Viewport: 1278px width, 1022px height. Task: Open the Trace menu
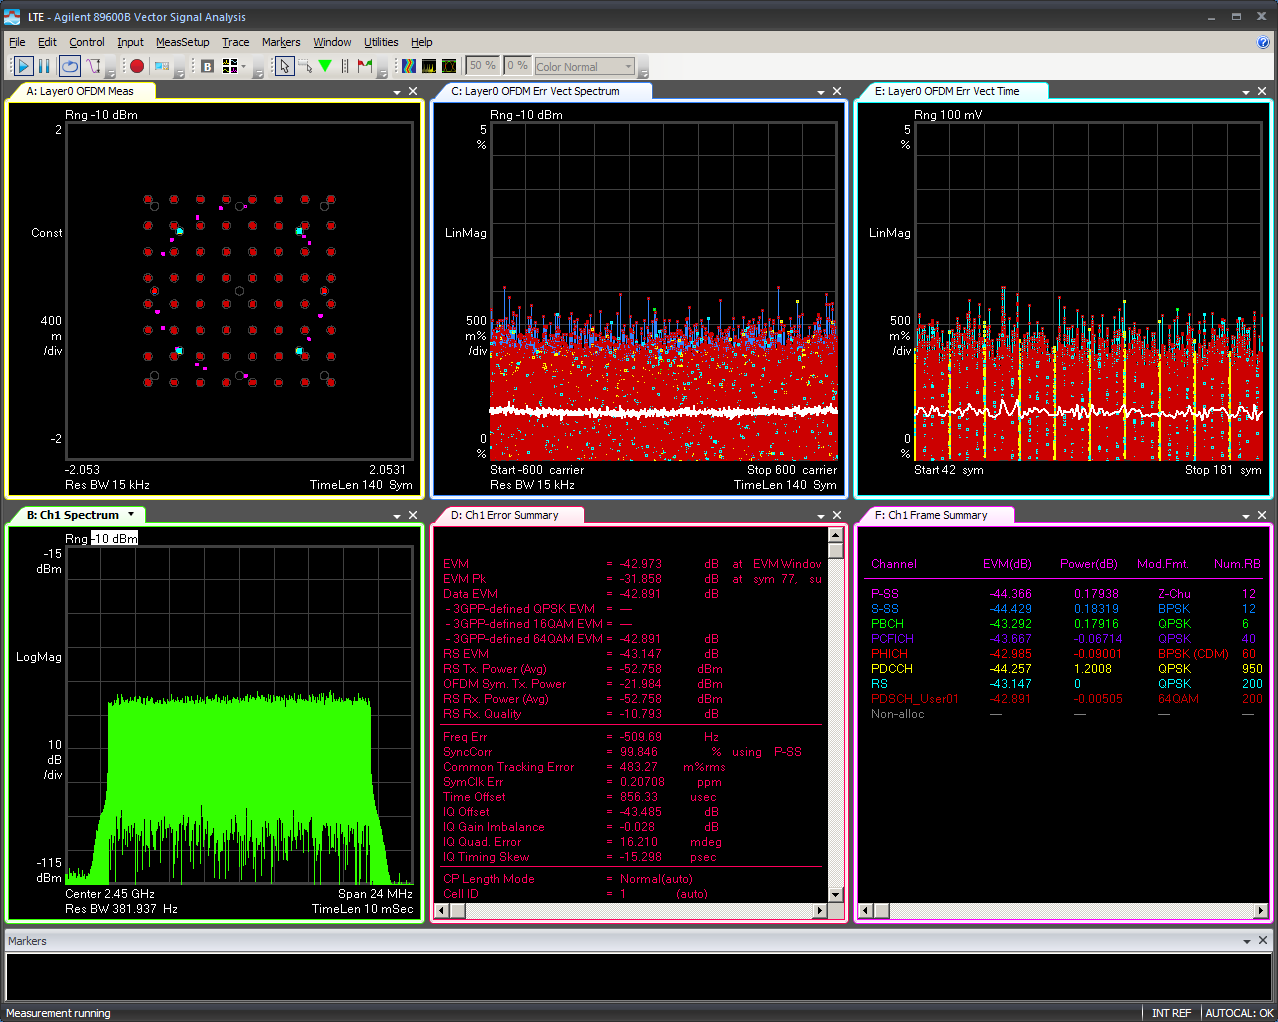pos(236,42)
